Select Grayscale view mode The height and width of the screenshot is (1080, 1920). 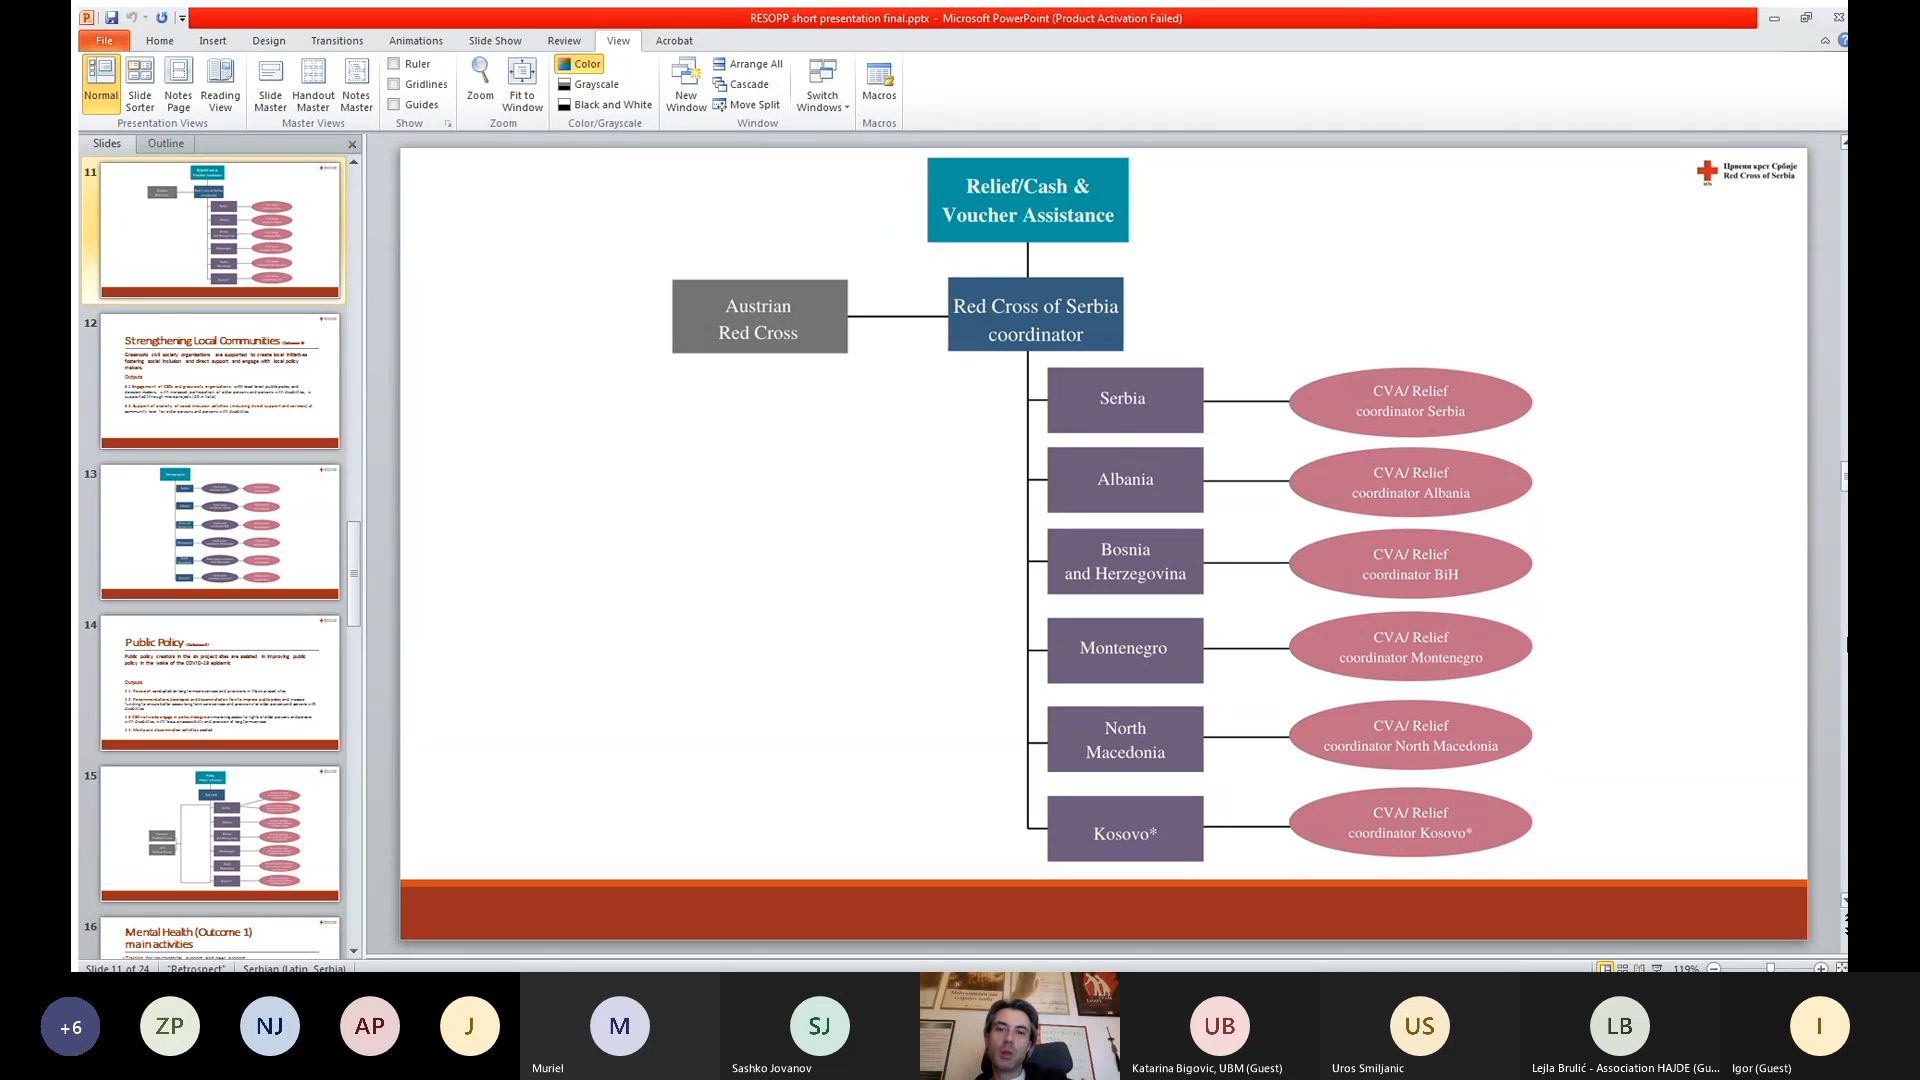point(588,84)
